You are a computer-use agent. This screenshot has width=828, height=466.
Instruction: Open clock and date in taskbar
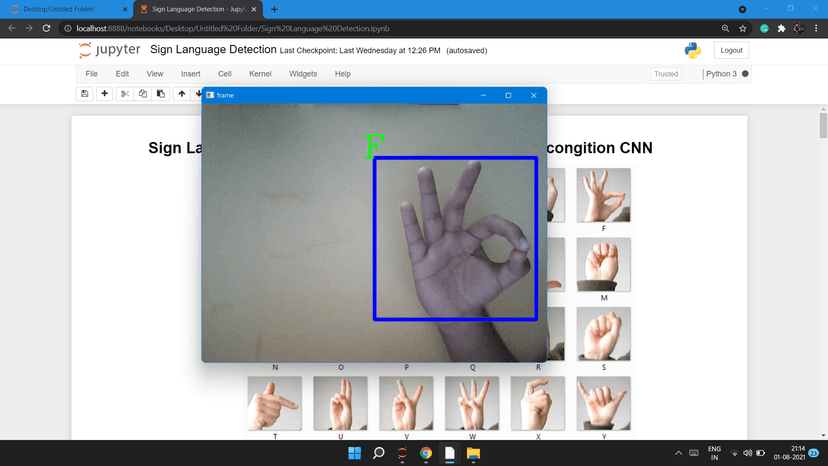[x=789, y=453]
